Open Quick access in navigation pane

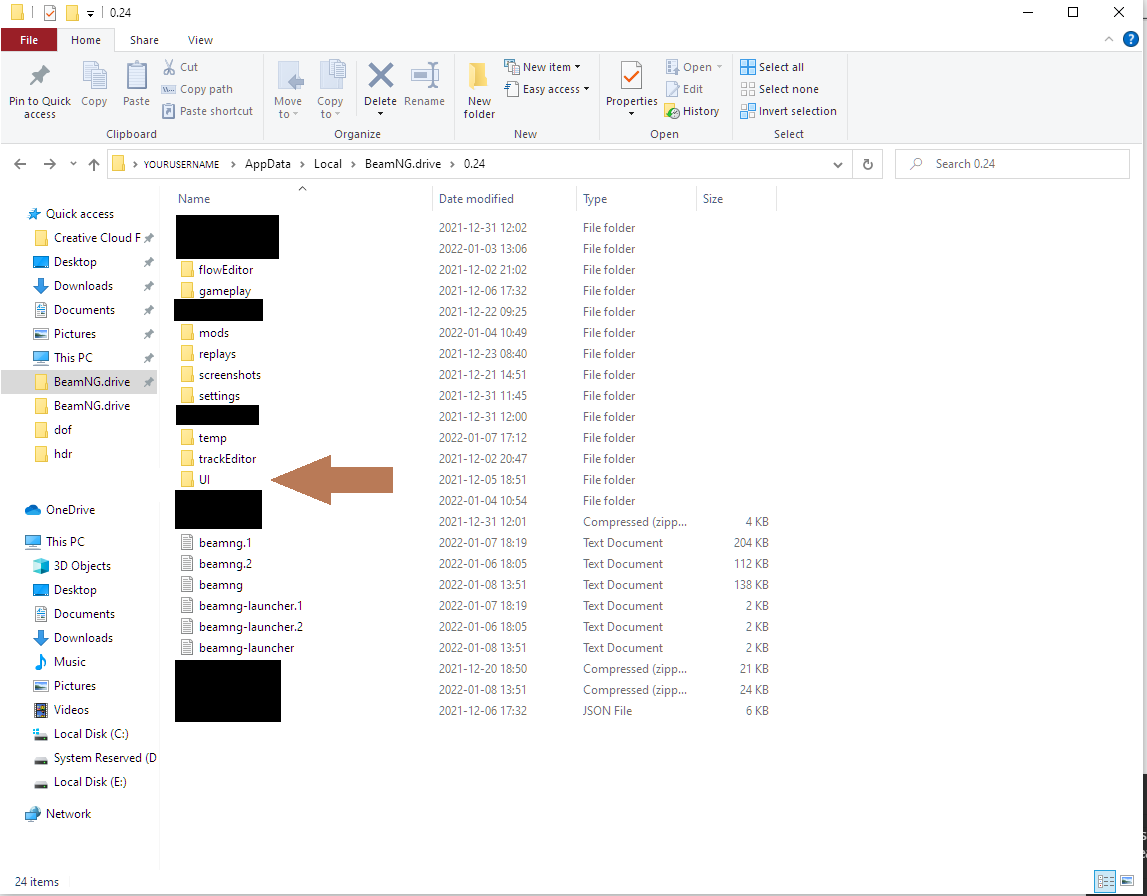(x=80, y=214)
